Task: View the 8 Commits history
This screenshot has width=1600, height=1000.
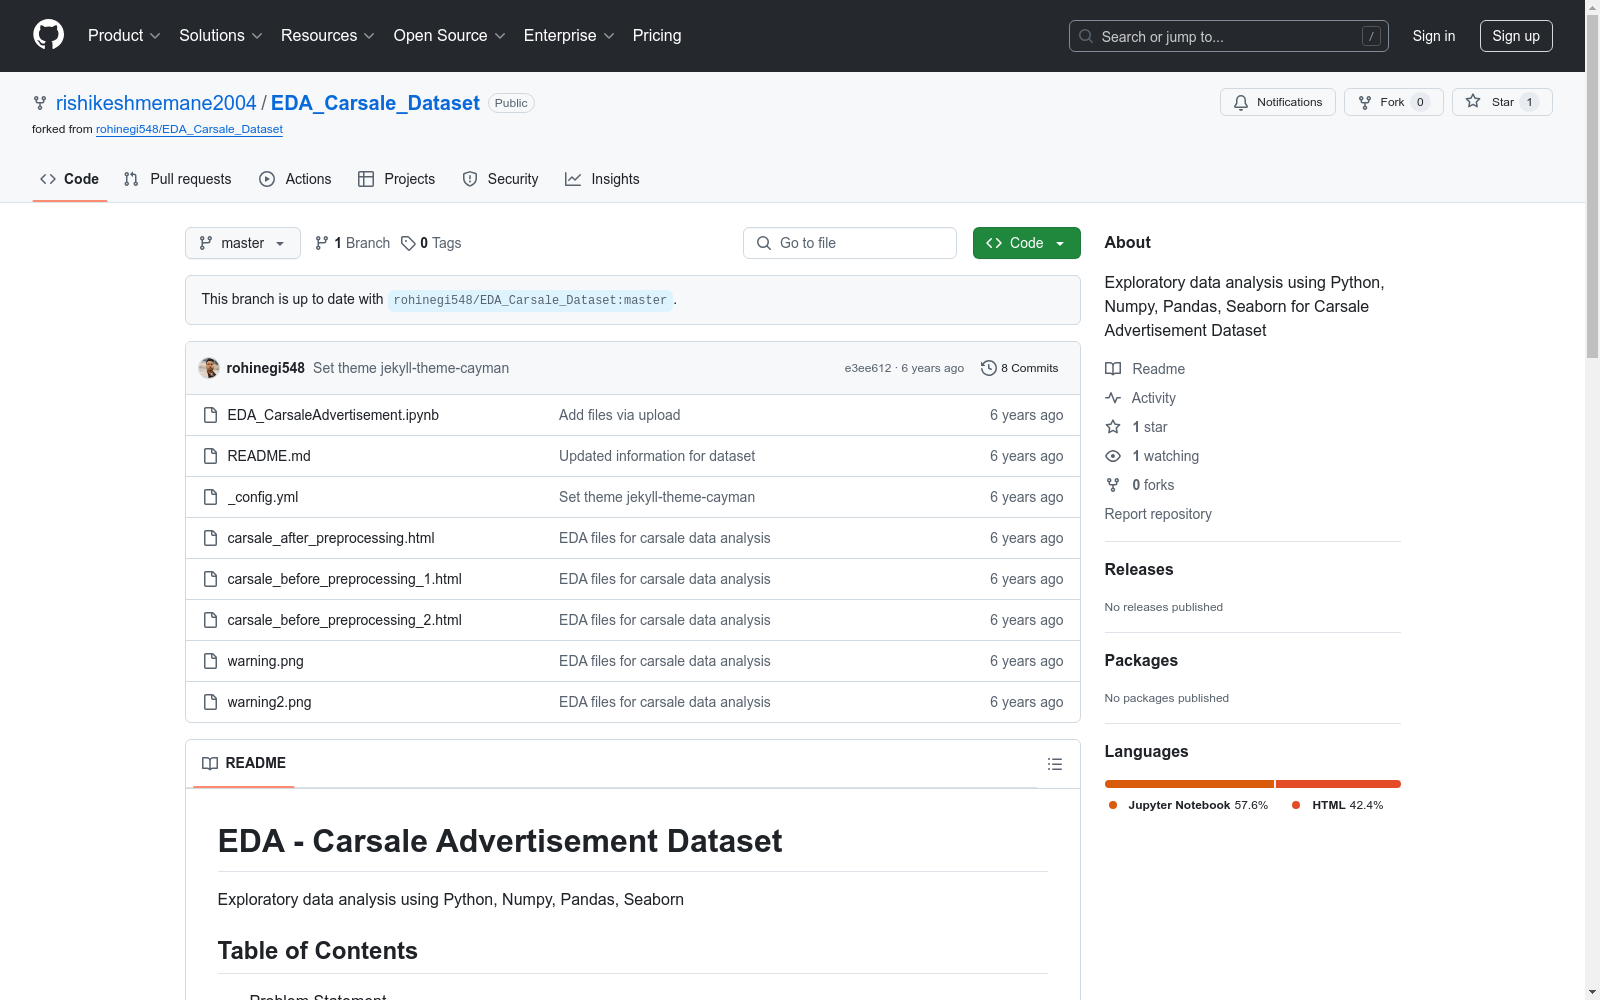Action: 1020,368
